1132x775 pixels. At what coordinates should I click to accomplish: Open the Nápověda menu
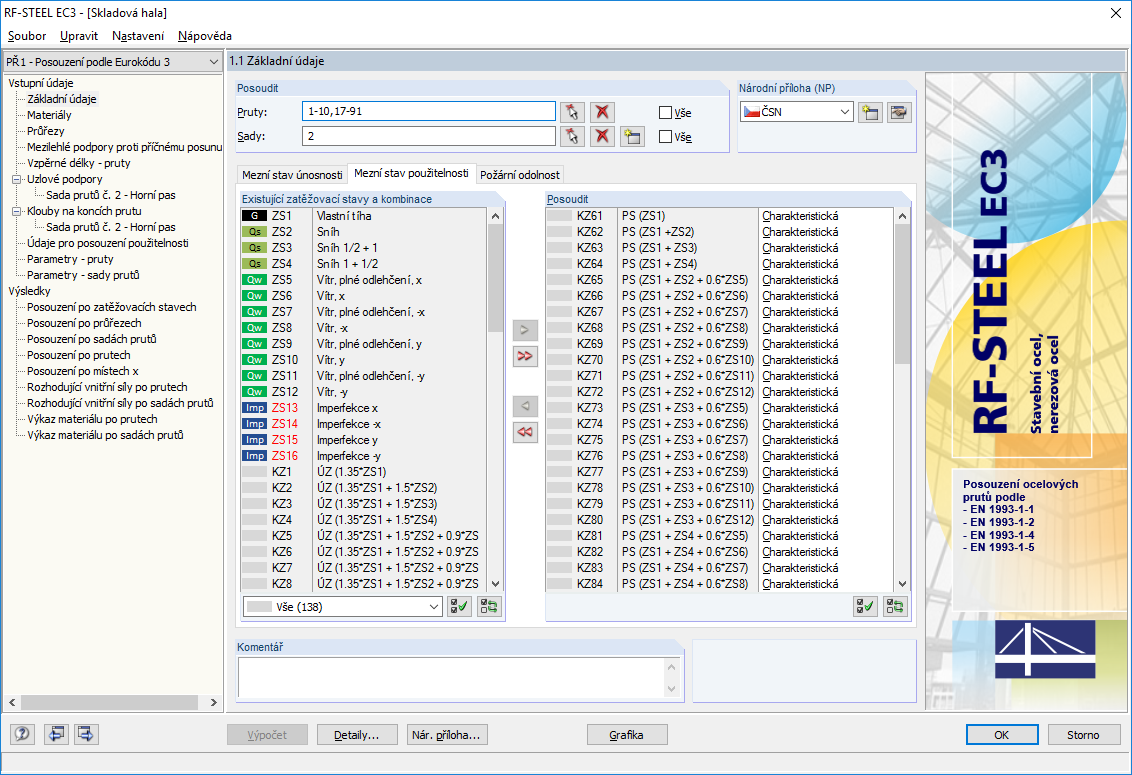pyautogui.click(x=204, y=36)
